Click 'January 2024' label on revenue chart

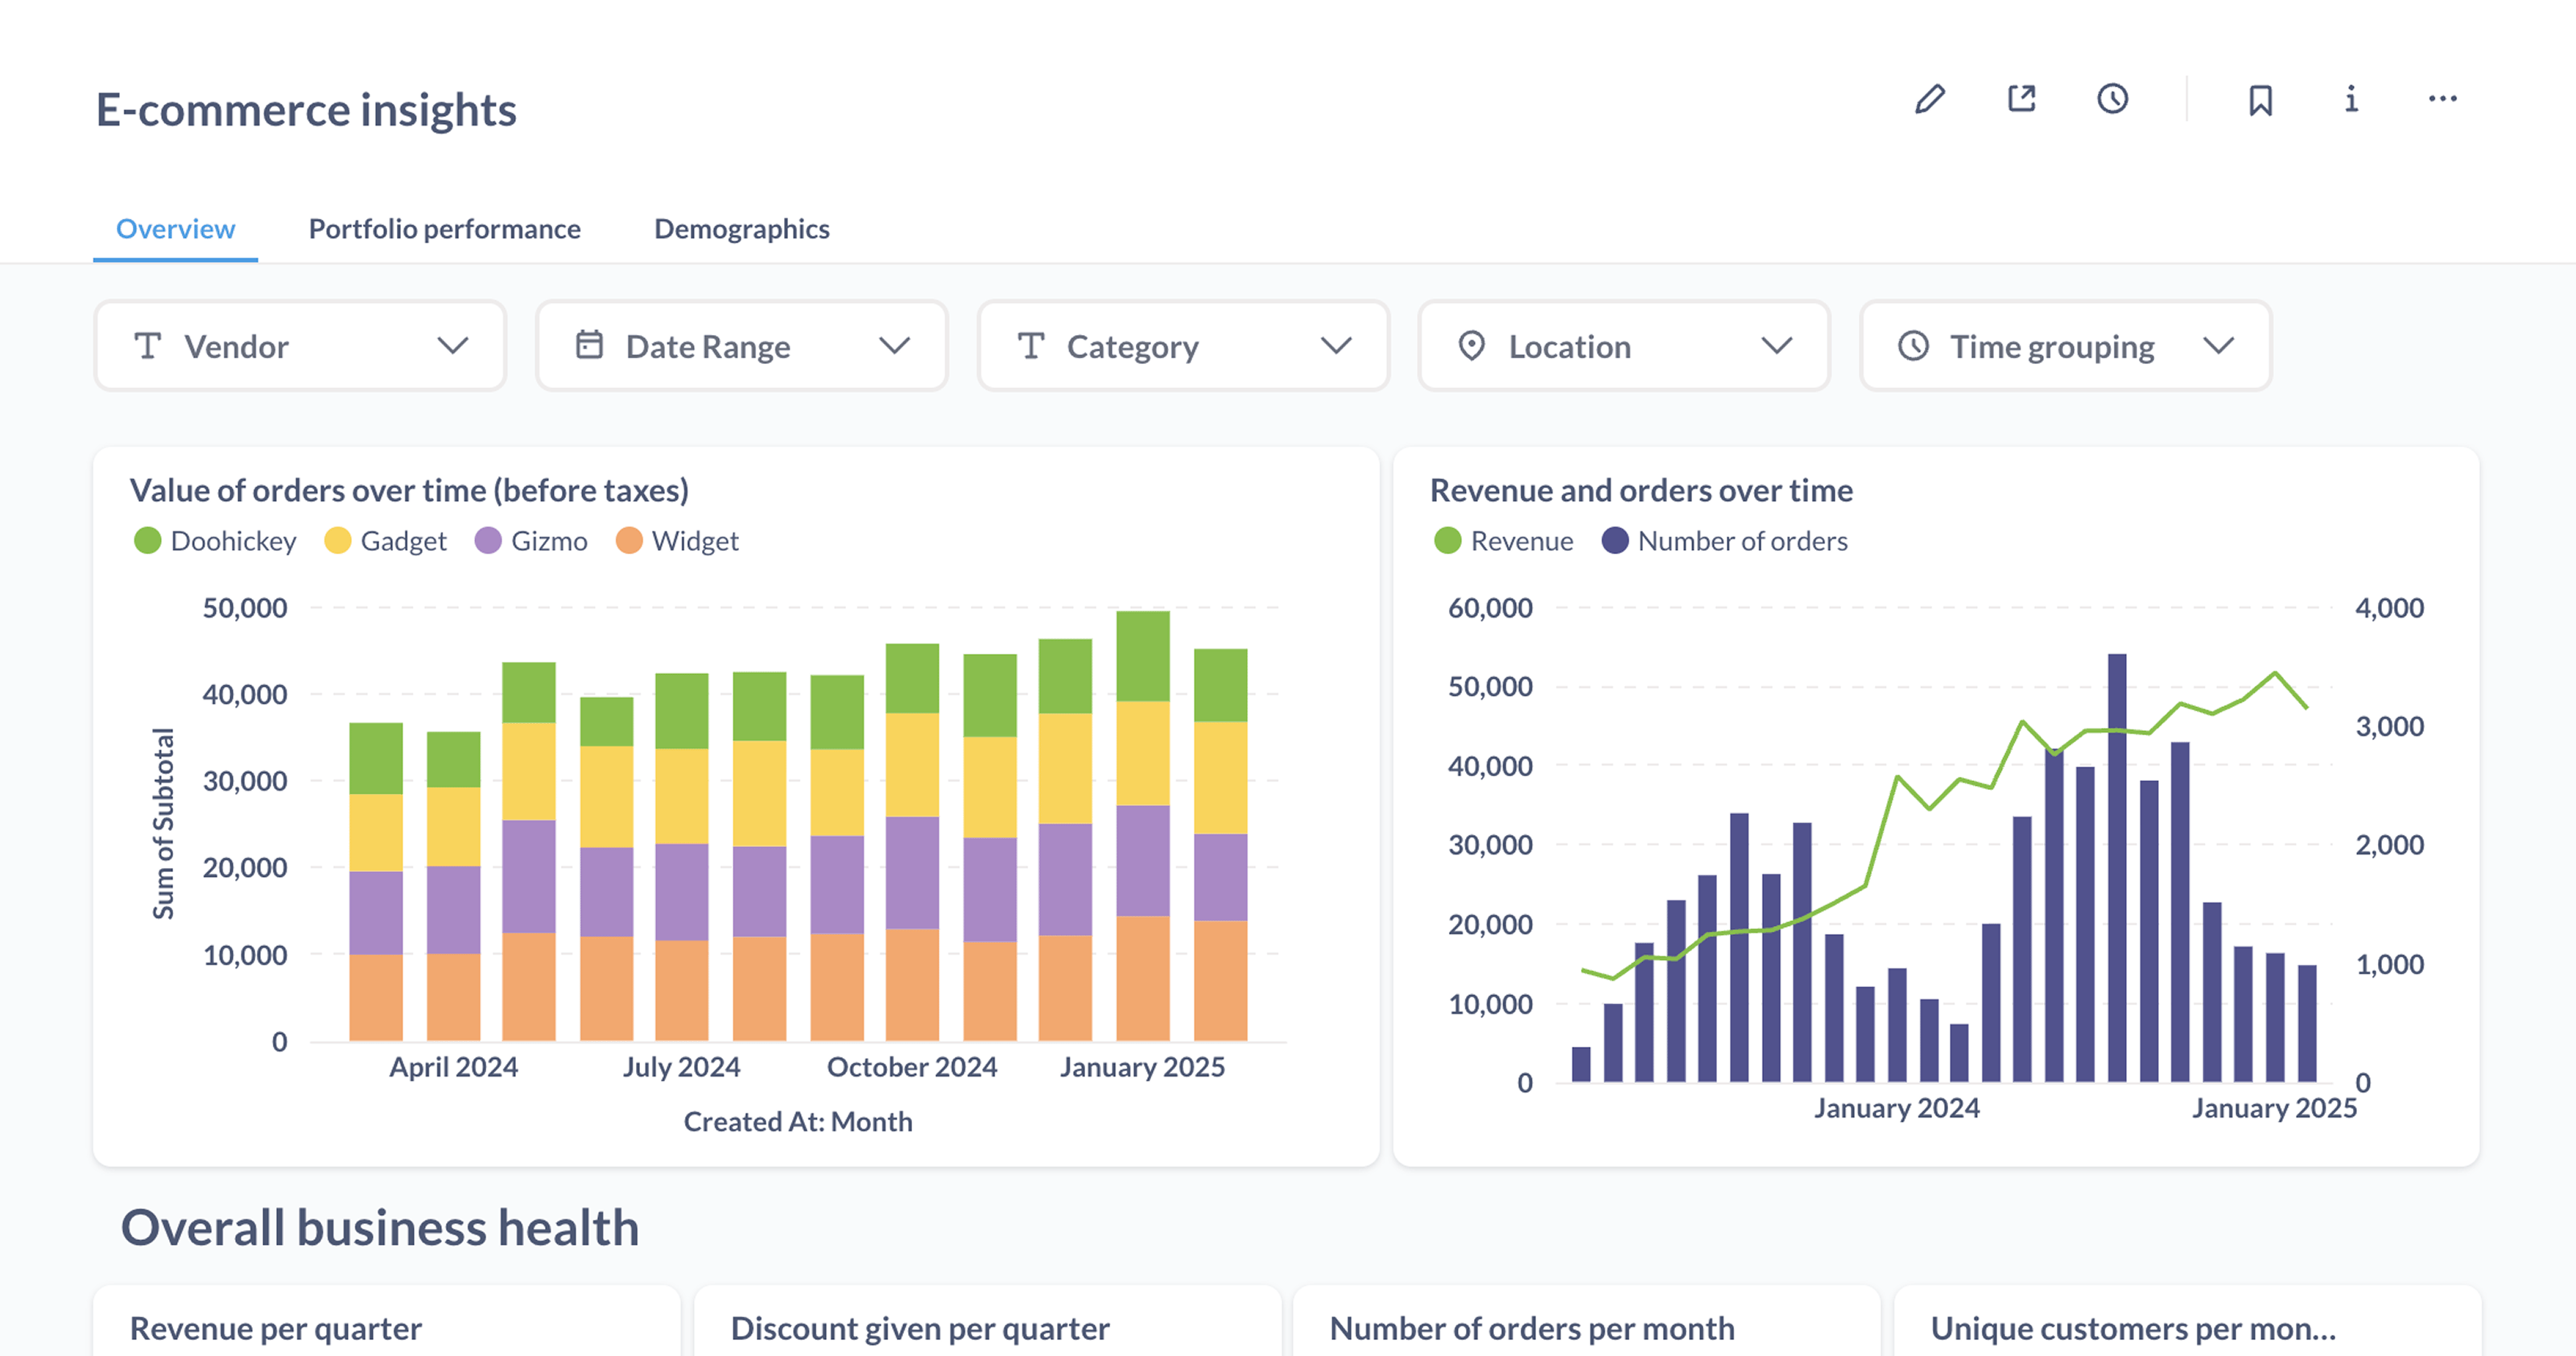point(1897,1108)
